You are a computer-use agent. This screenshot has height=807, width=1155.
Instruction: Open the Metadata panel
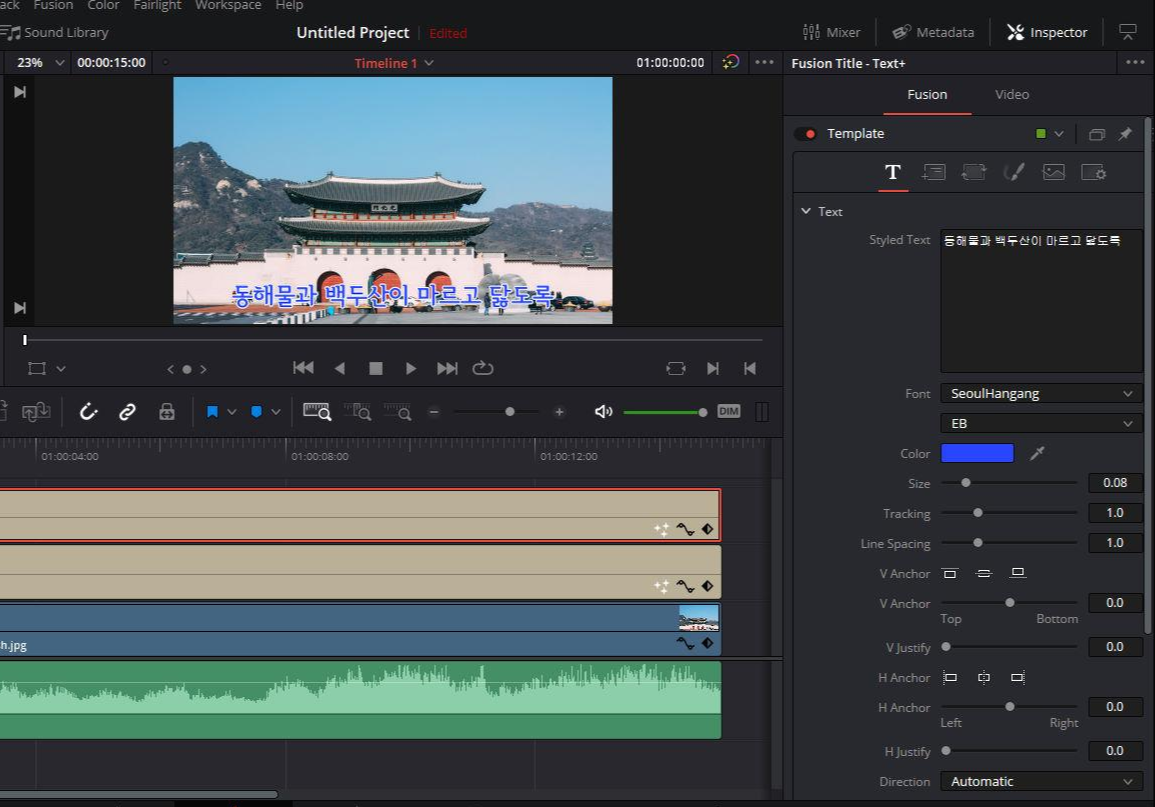coord(933,32)
